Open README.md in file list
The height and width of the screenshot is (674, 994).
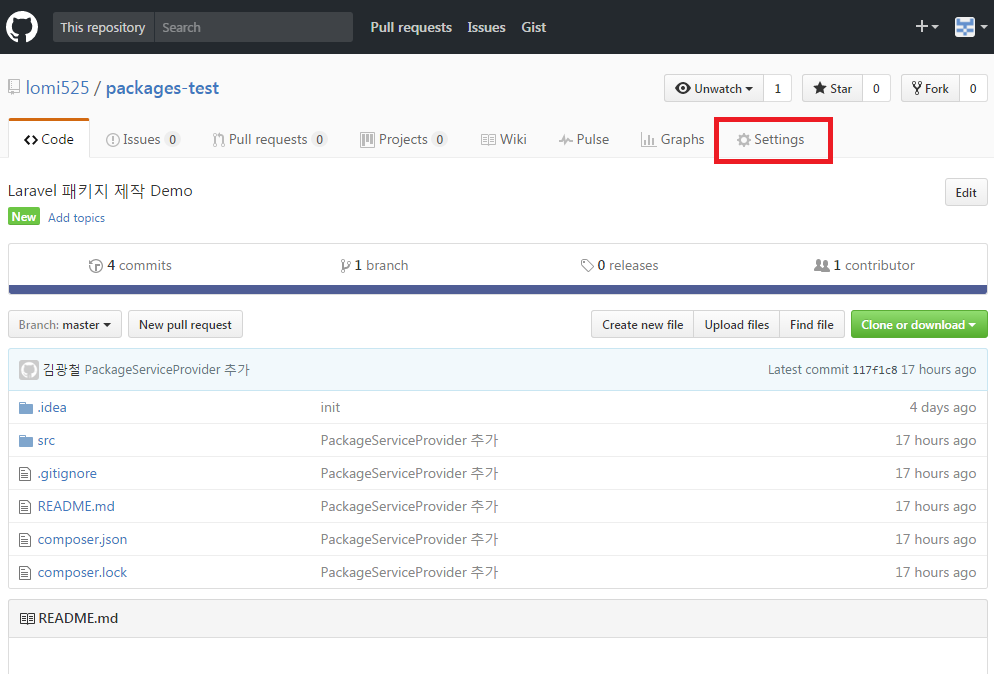pyautogui.click(x=76, y=507)
